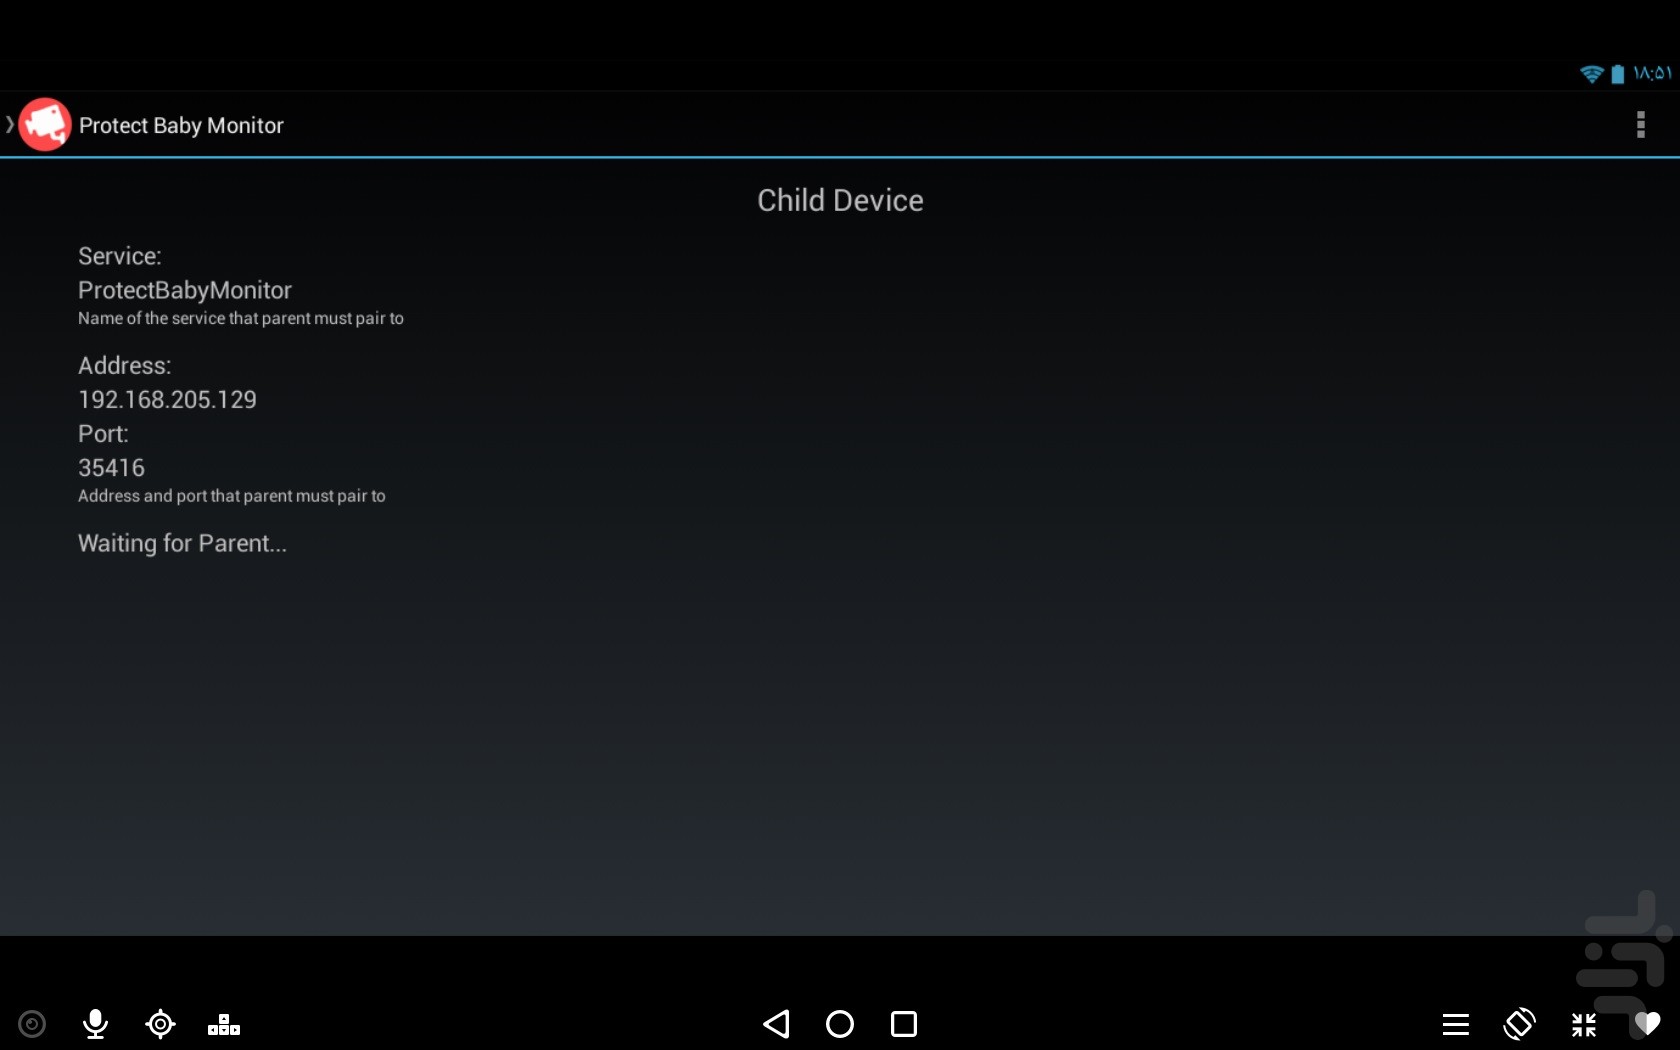The height and width of the screenshot is (1050, 1680).
Task: Tap the Wi-Fi status icon
Action: [1591, 74]
